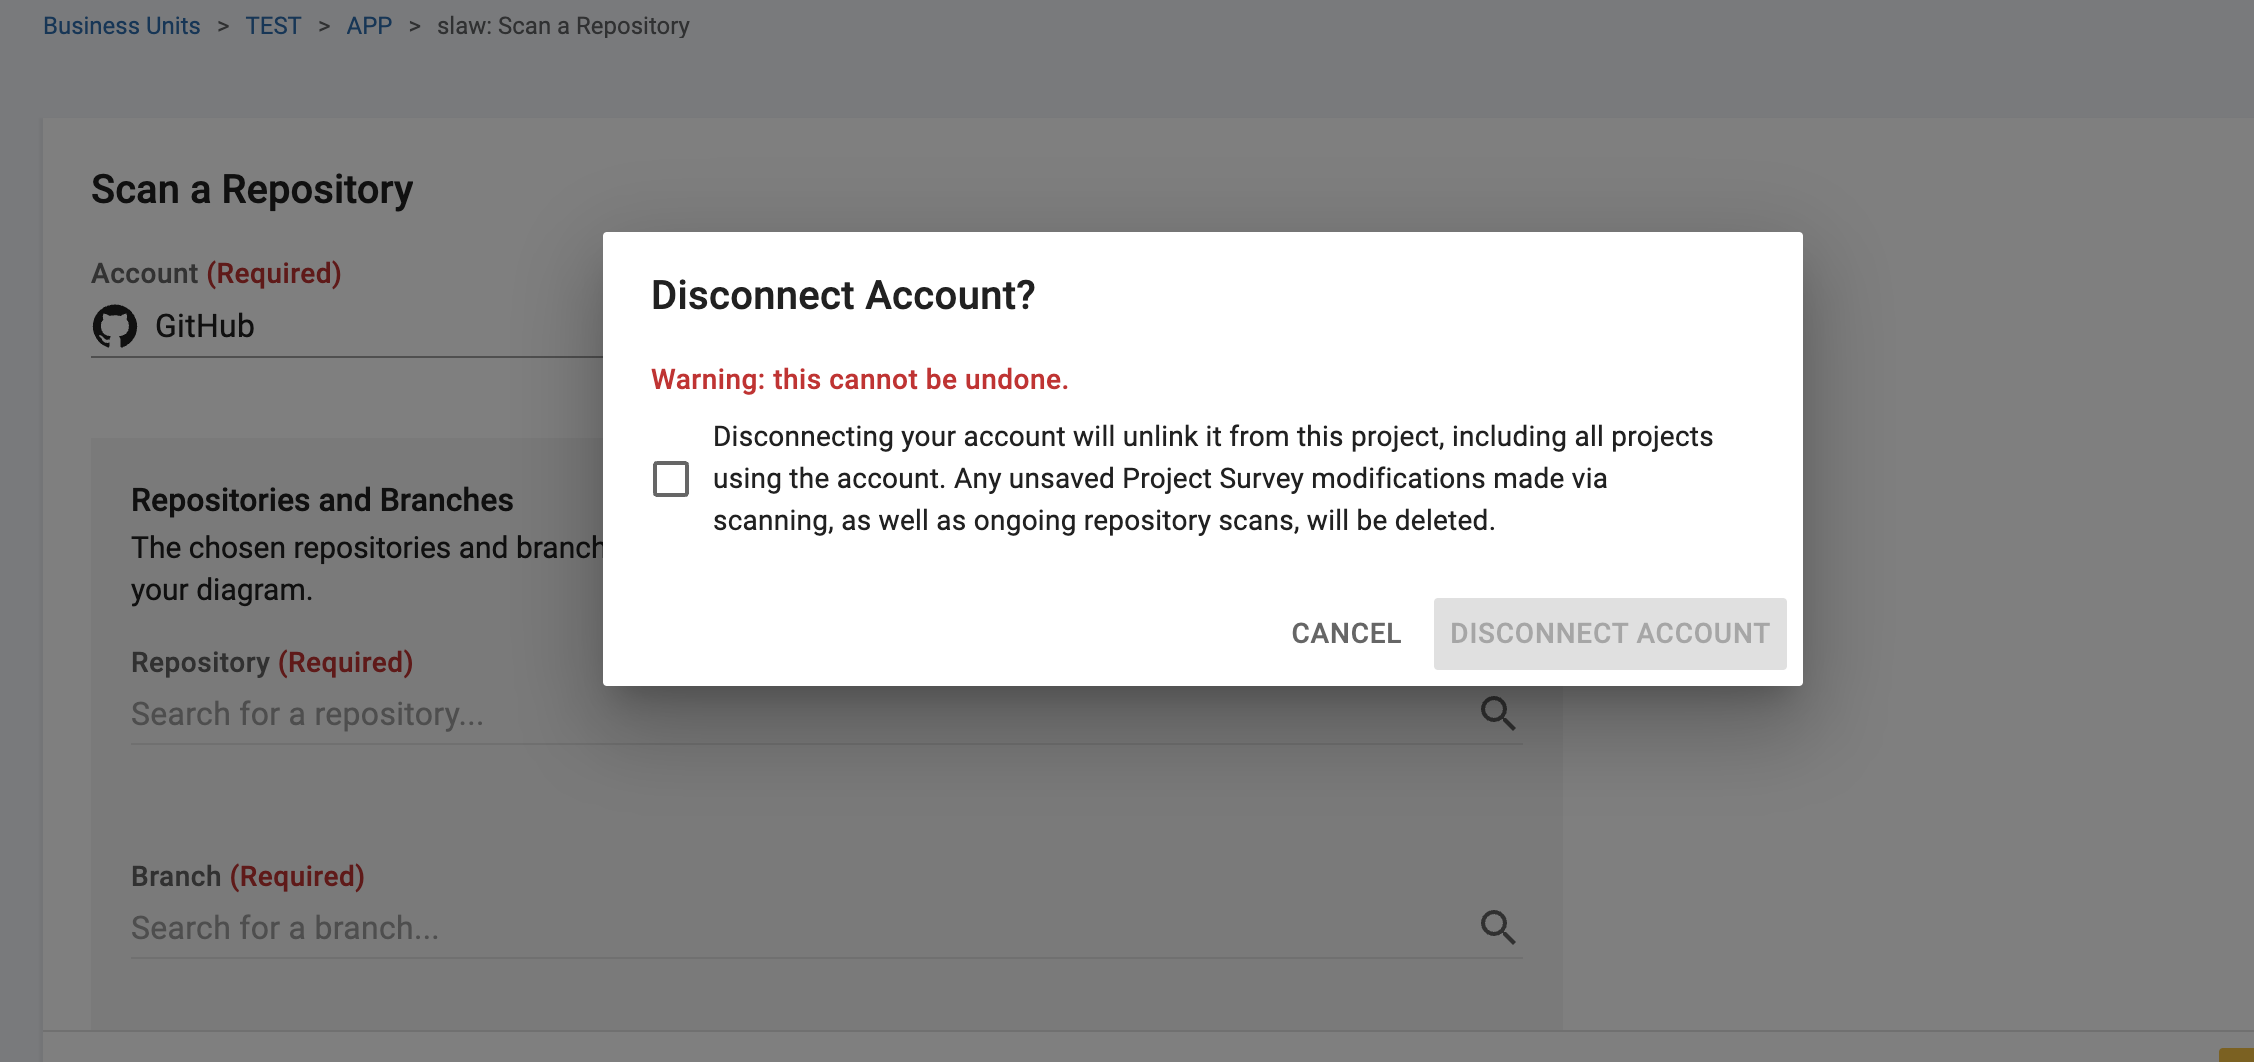Open the APP breadcrumb link

coord(369,25)
